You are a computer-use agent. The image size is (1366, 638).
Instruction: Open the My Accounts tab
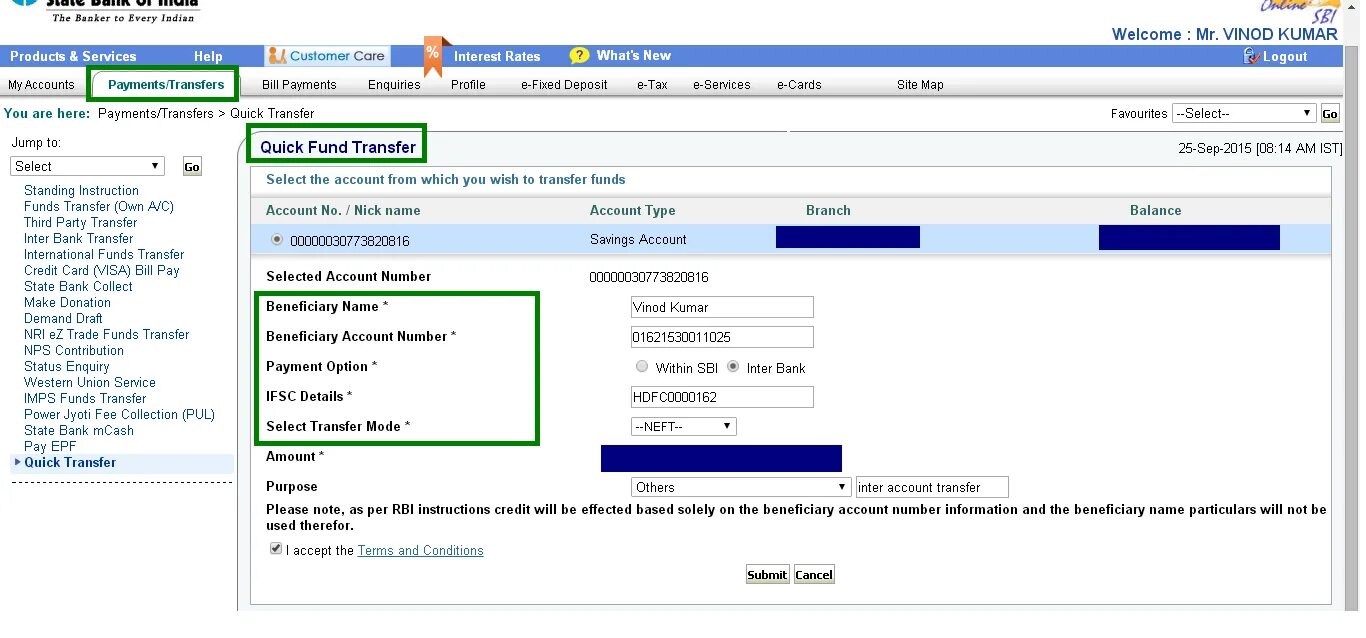pos(42,85)
